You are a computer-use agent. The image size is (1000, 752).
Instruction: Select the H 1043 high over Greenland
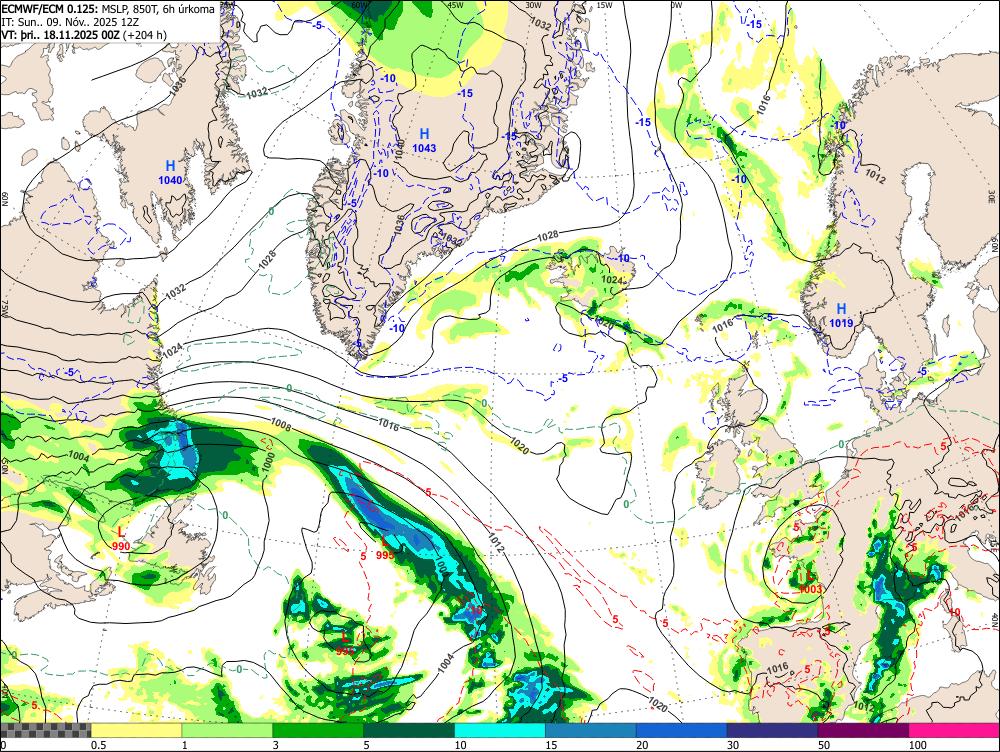point(424,140)
